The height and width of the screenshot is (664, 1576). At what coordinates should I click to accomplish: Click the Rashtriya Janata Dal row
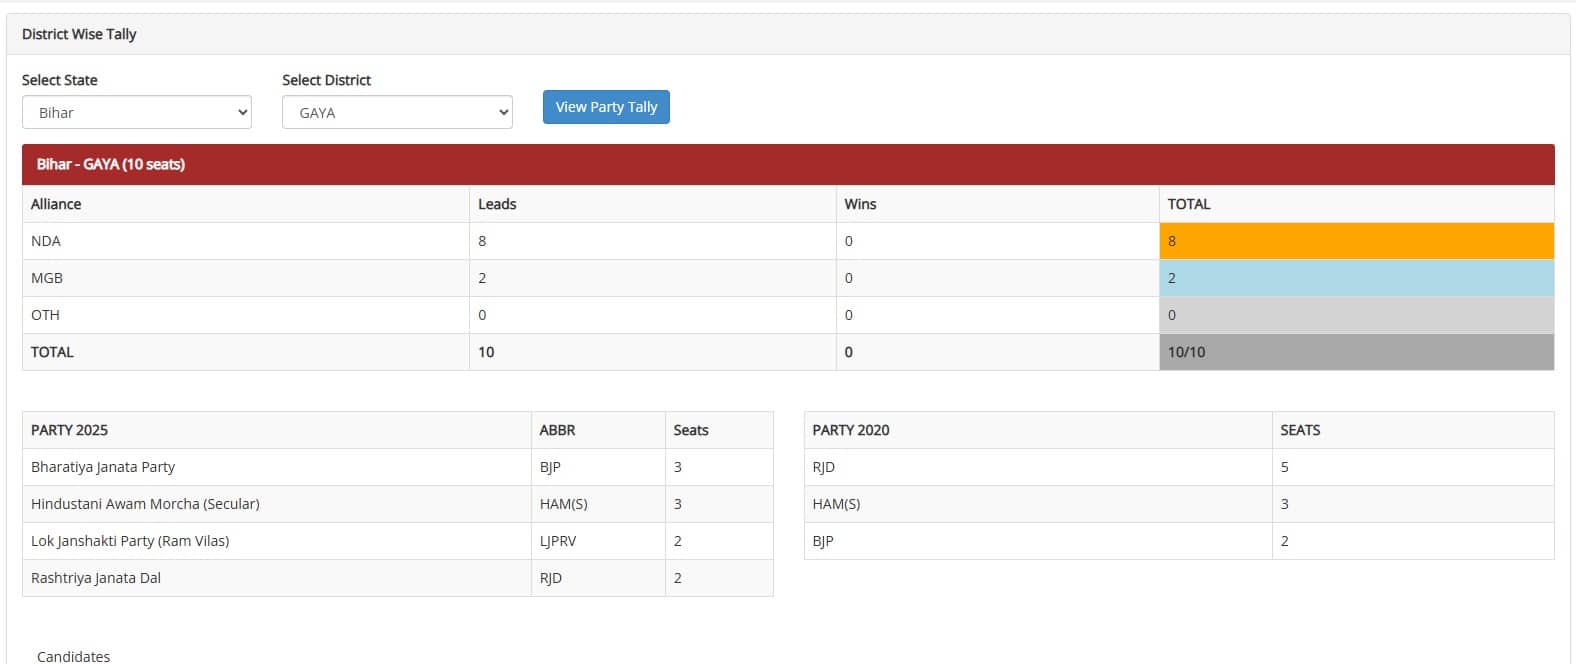96,578
